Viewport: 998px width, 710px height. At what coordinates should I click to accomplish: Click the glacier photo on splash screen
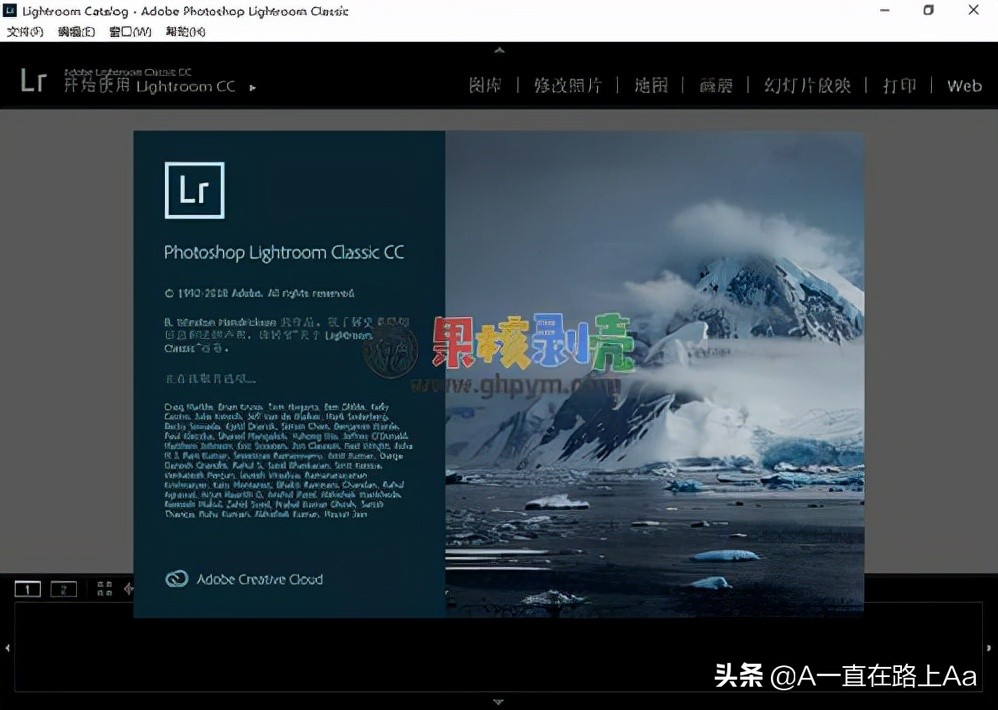(654, 374)
